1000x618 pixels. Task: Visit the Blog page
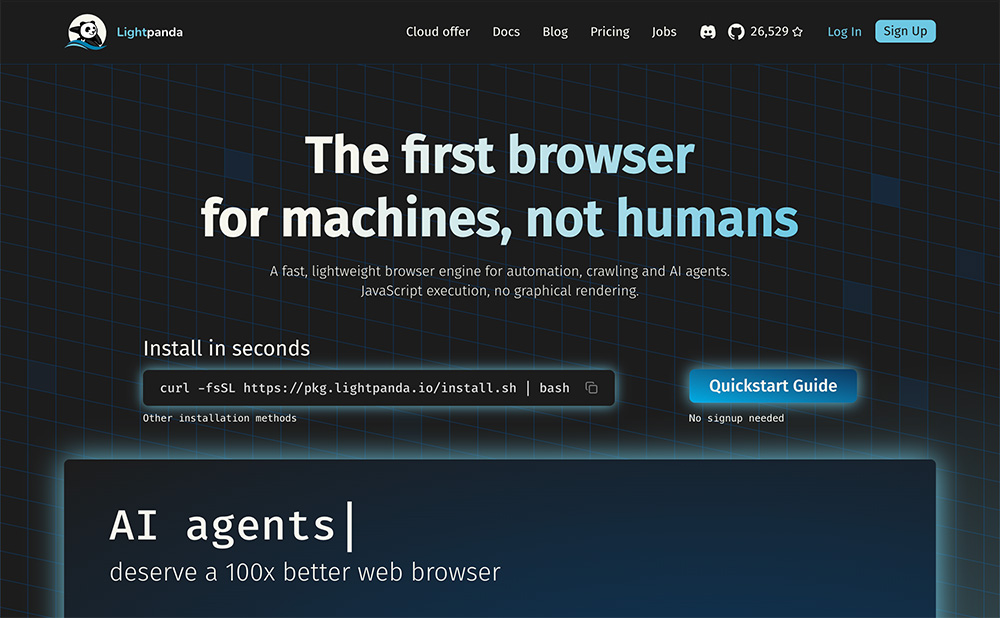pyautogui.click(x=555, y=32)
